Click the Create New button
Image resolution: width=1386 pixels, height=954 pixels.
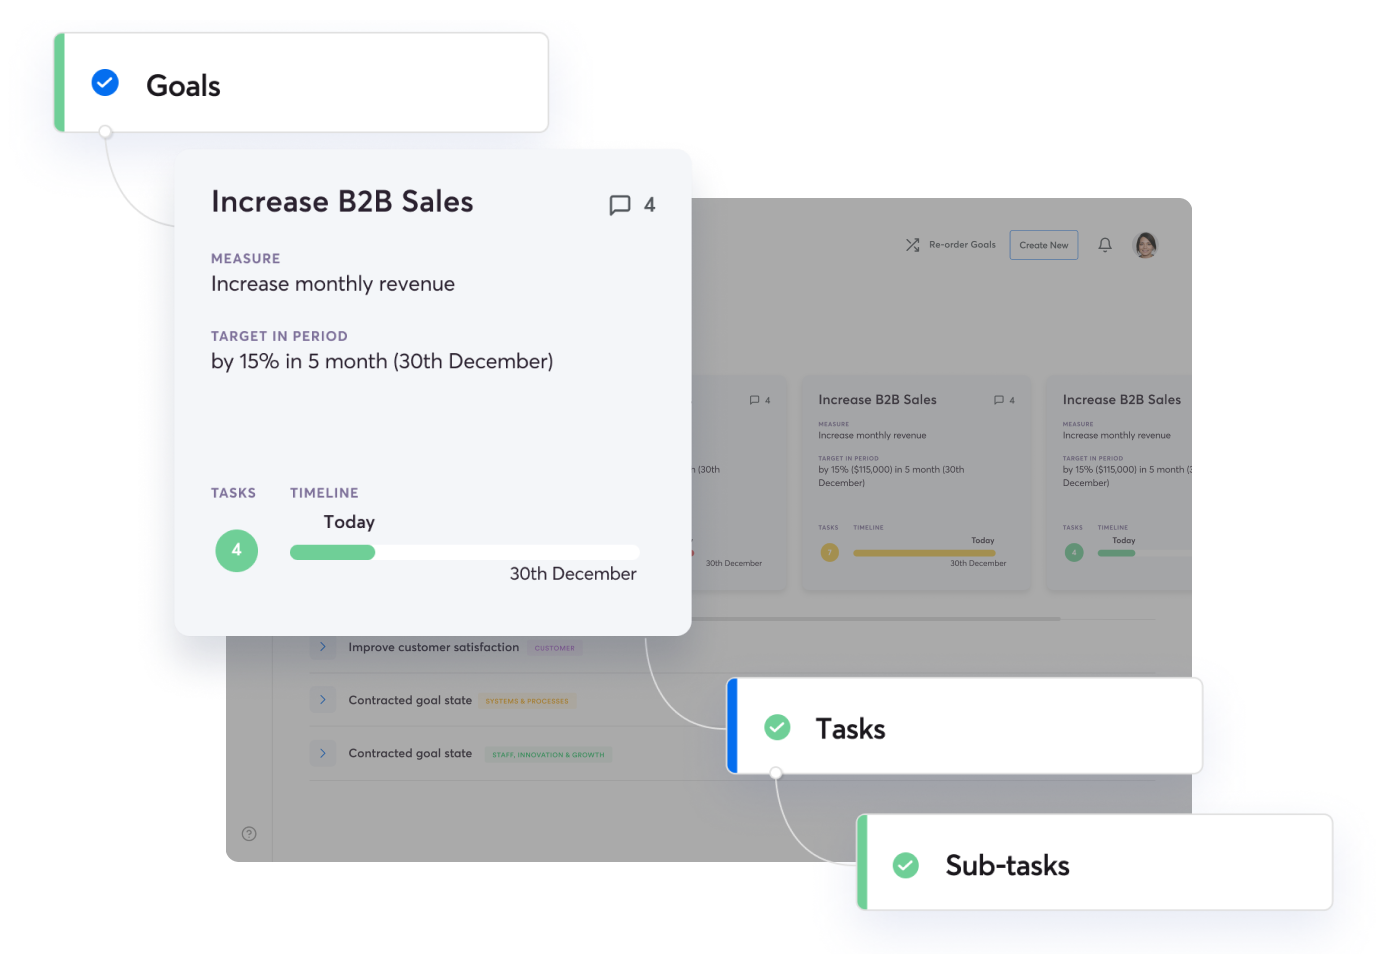(1044, 245)
